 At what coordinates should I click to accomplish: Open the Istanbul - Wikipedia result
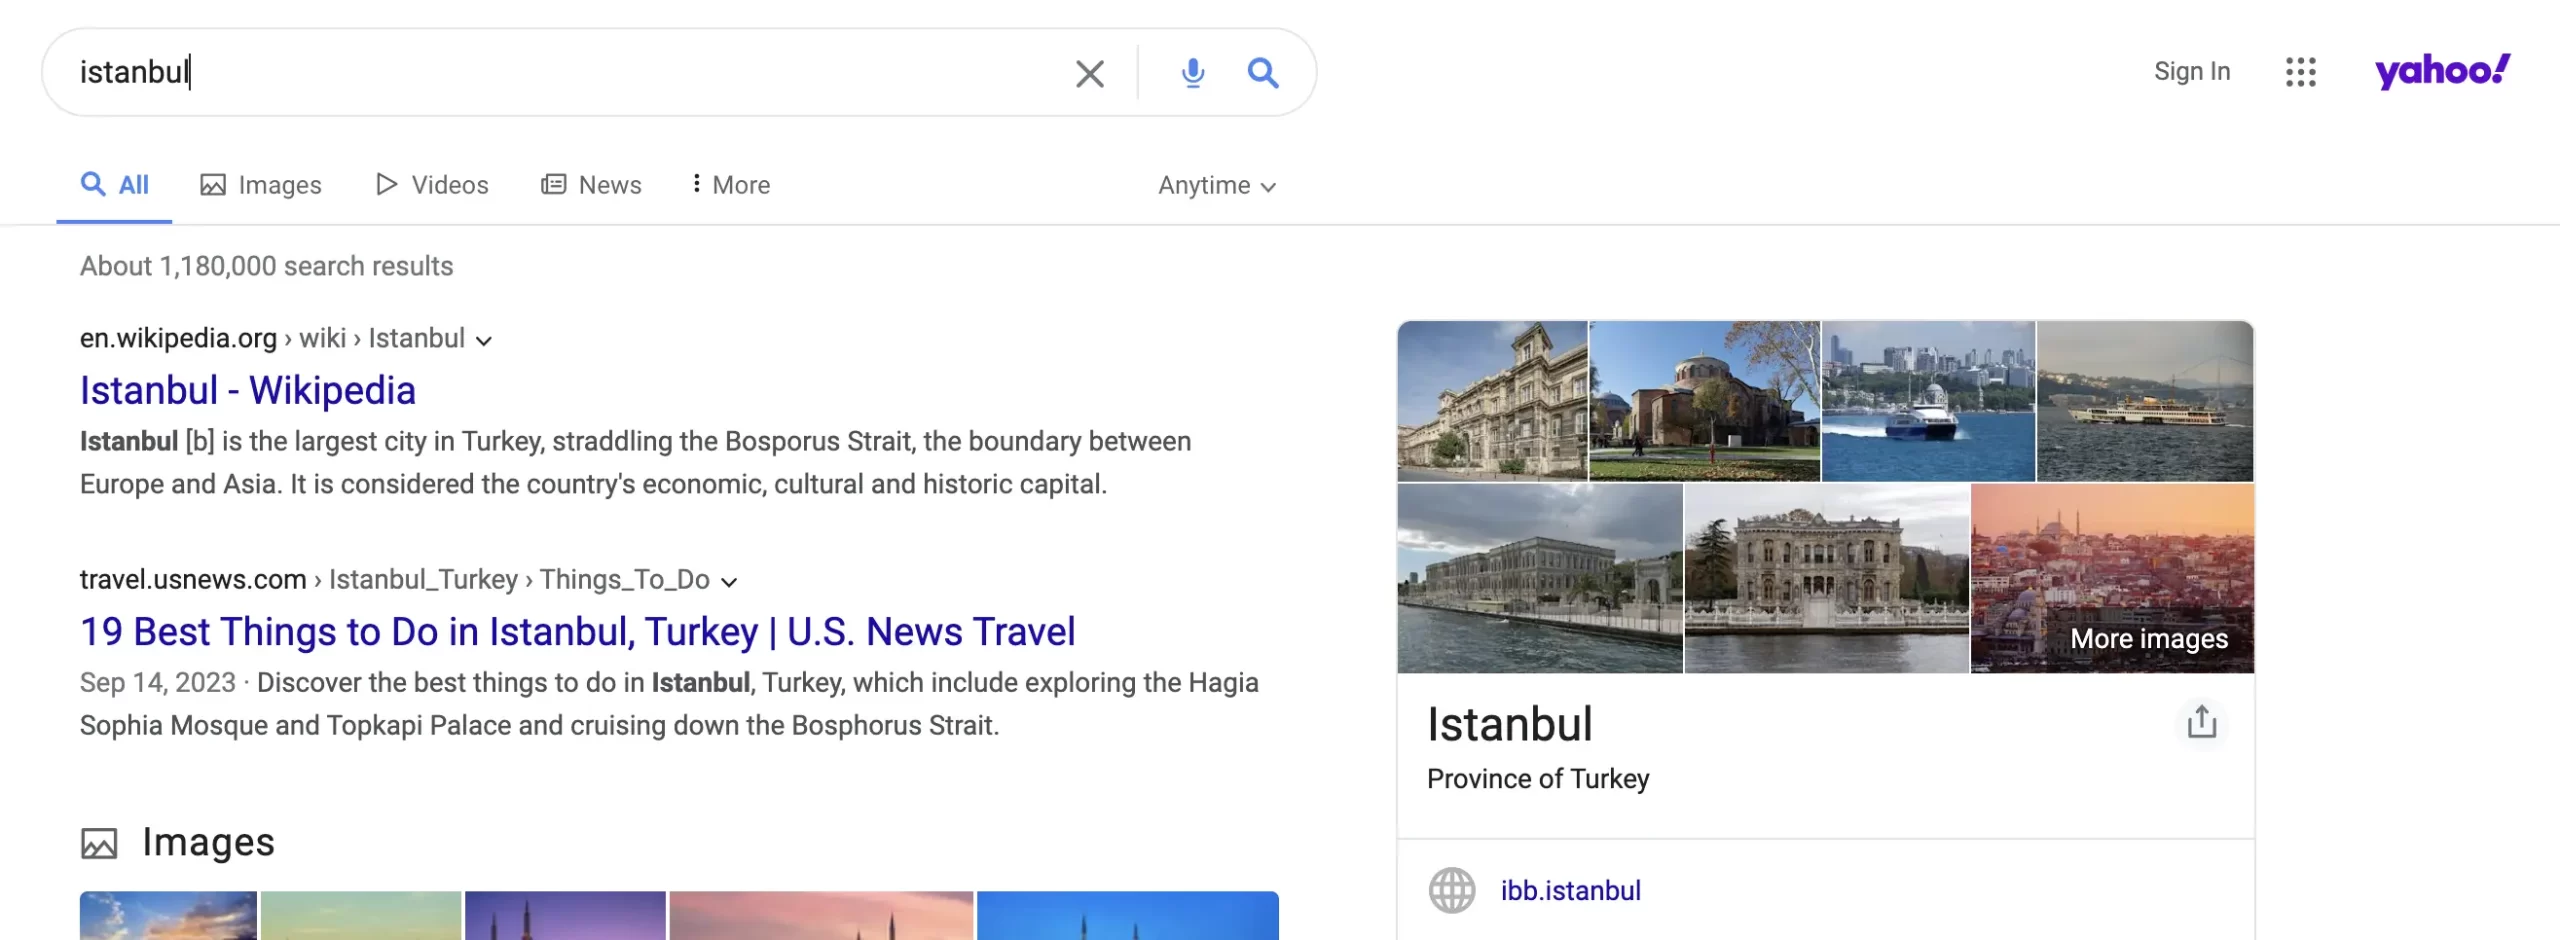coord(248,390)
